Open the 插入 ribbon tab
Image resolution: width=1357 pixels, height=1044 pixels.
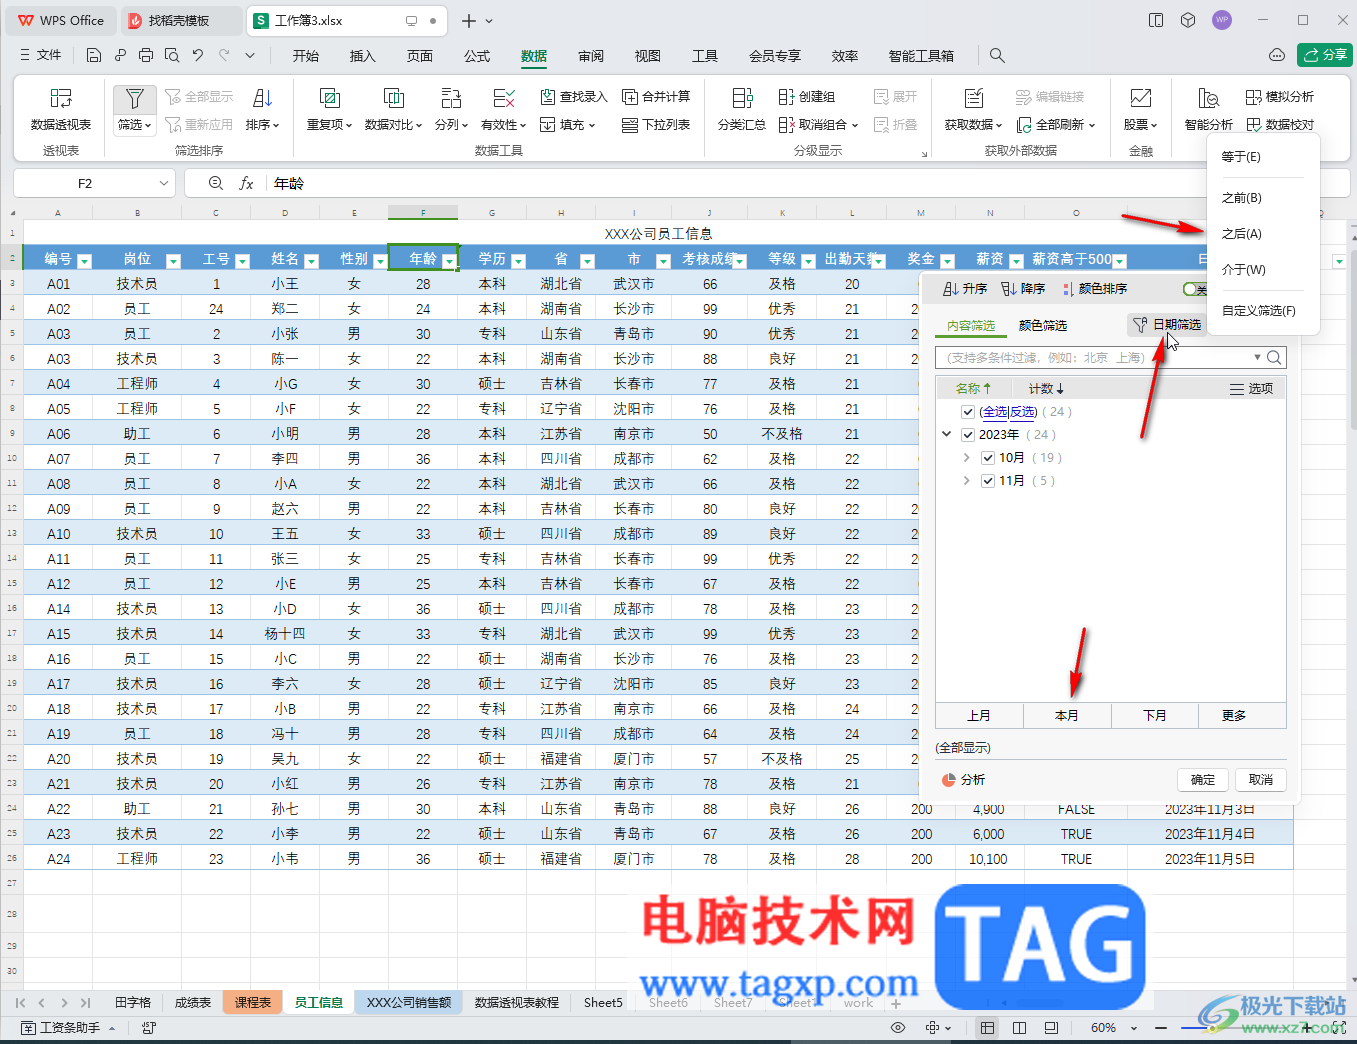pyautogui.click(x=362, y=56)
